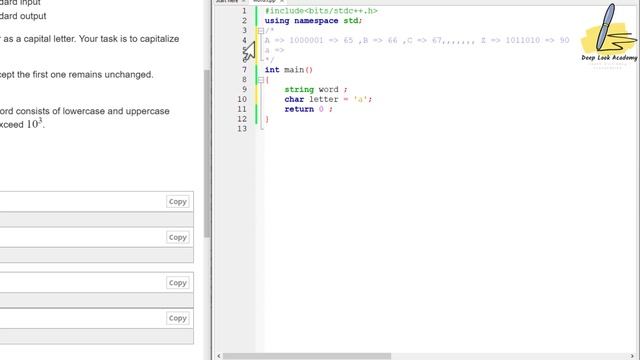The image size is (640, 360).
Task: Click the topmost Copy button in the examples
Action: click(178, 202)
